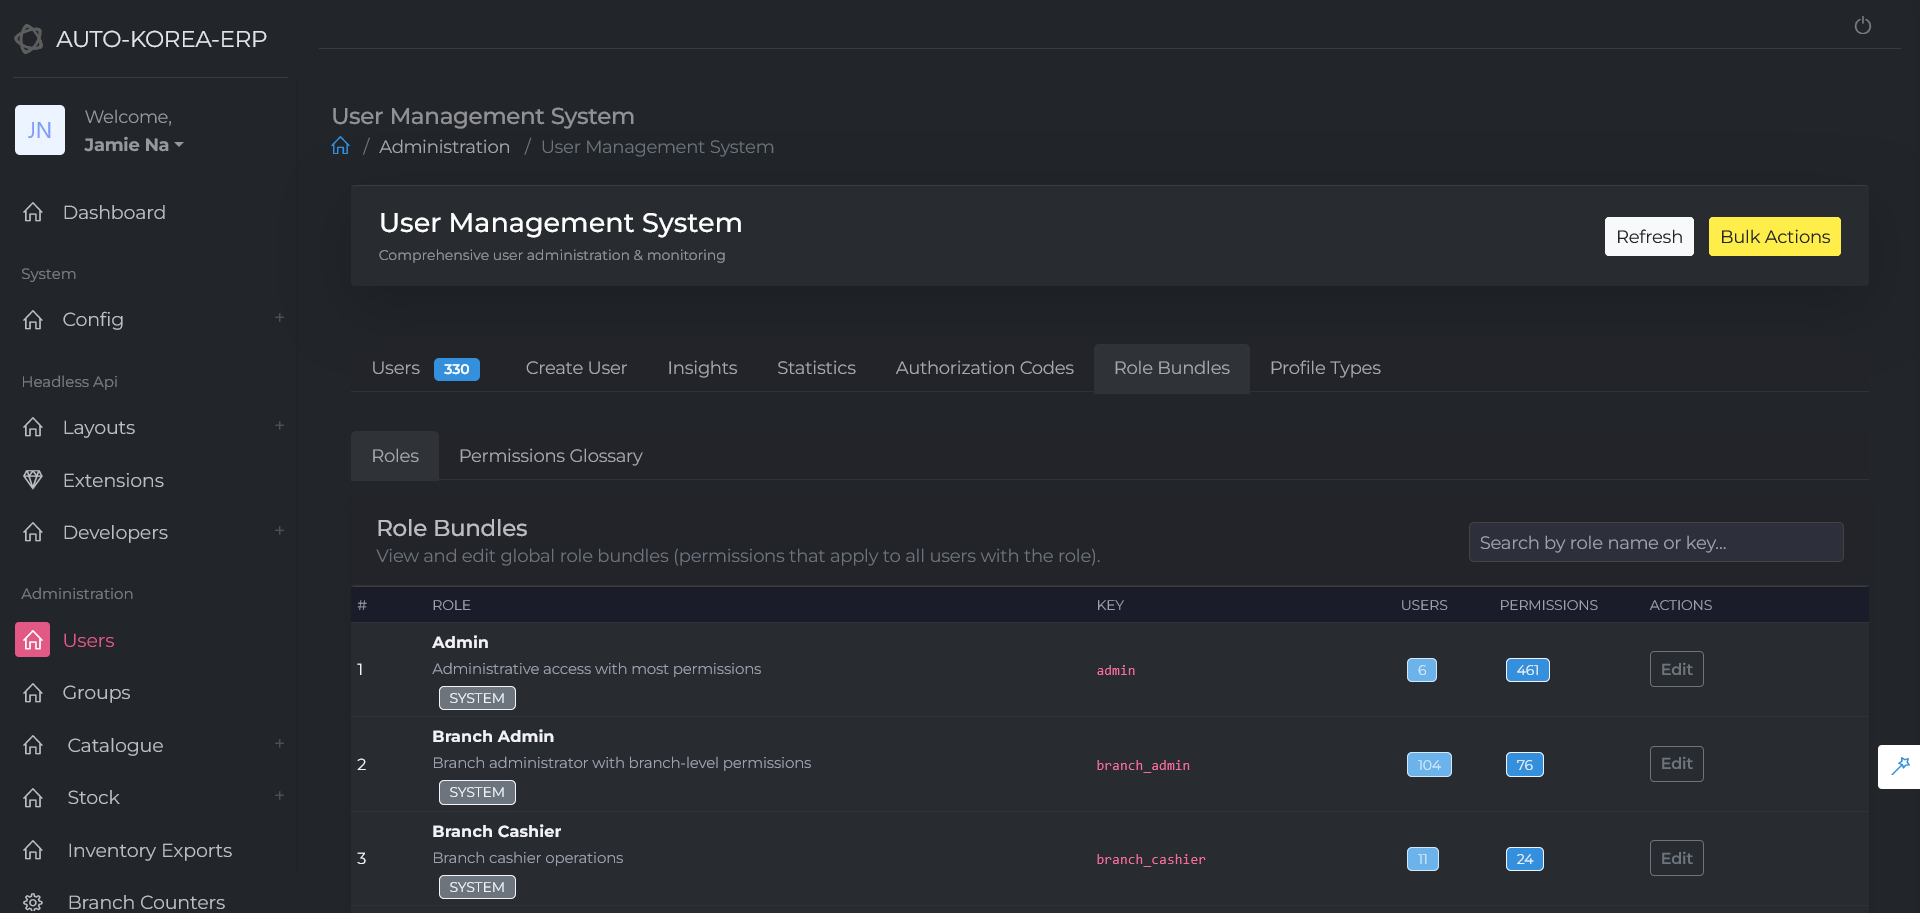Click the Extensions diamond icon
1920x913 pixels.
pos(33,480)
